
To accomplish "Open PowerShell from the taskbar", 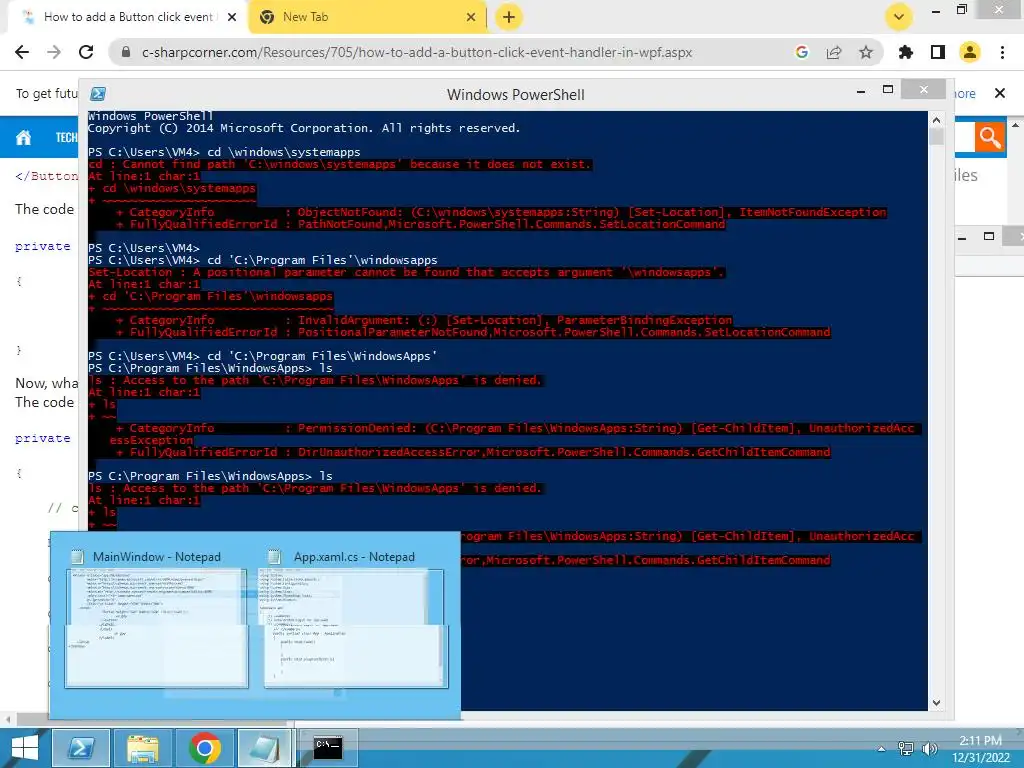I will pos(80,748).
